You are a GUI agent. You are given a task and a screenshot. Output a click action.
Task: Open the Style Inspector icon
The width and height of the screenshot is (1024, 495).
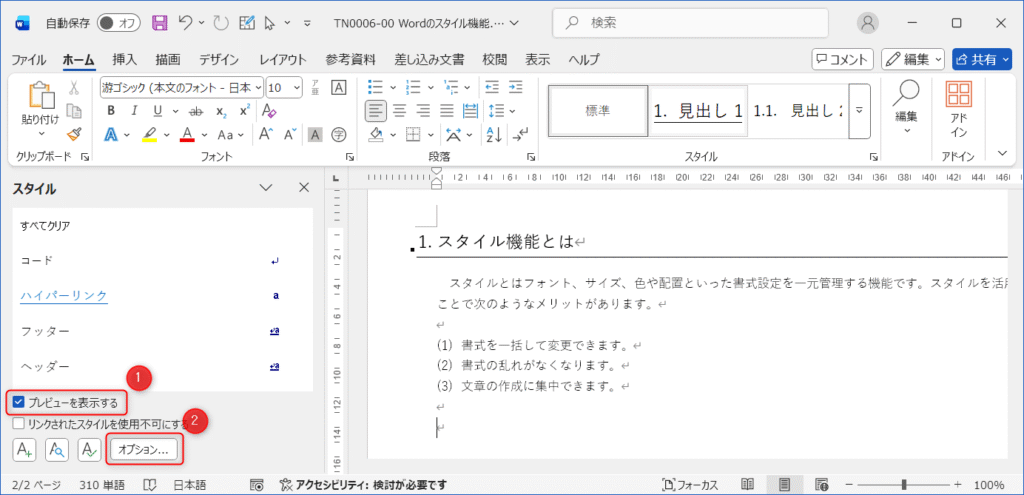pos(57,450)
